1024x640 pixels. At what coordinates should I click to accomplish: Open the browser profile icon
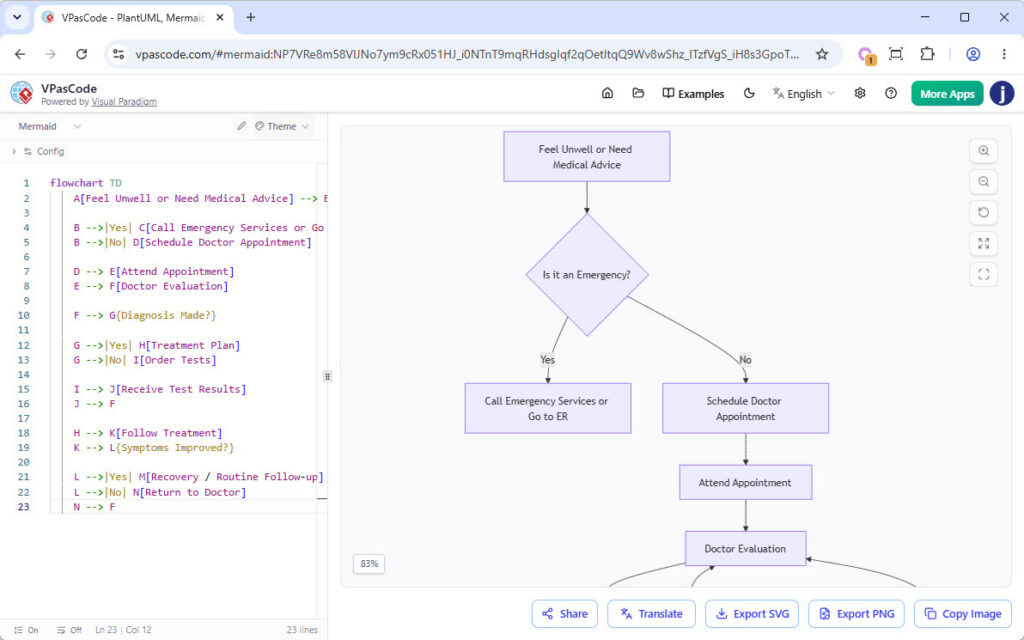973,54
